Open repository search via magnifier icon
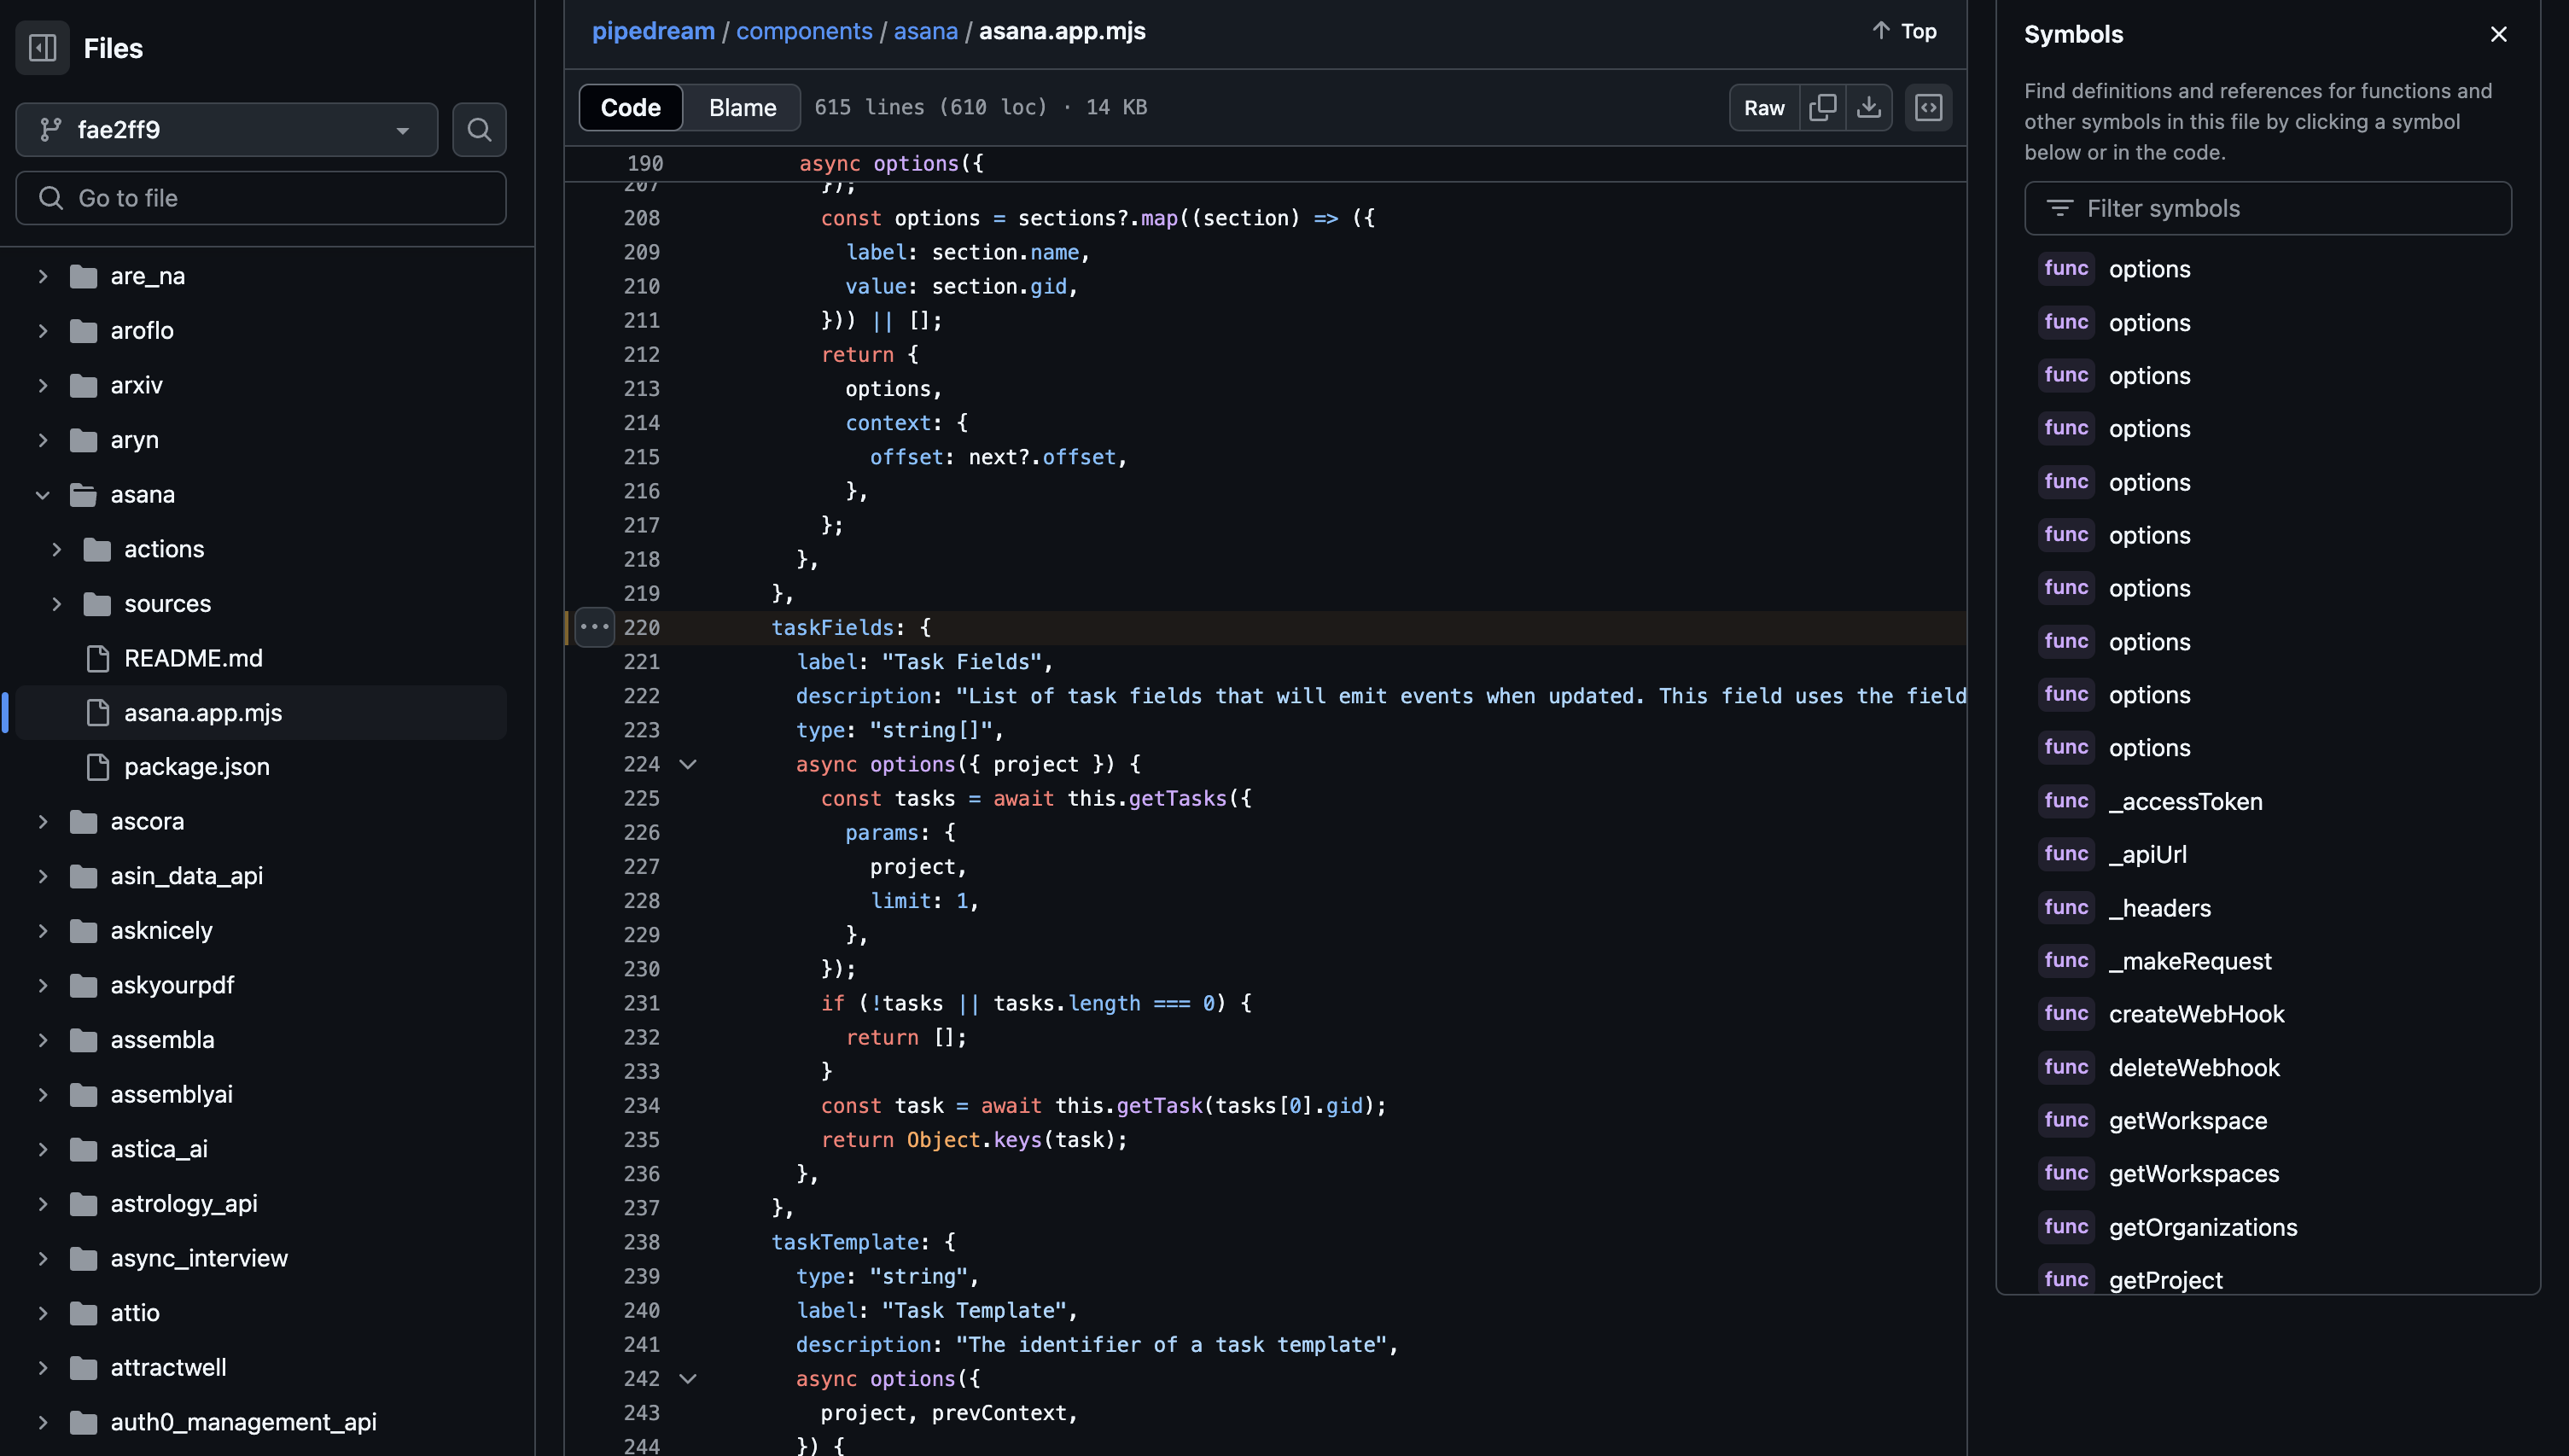 479,130
